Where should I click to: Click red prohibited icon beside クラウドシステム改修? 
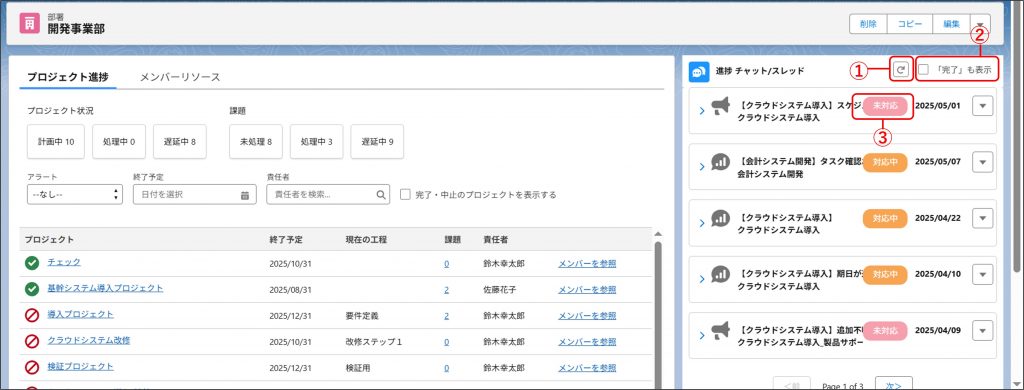point(32,341)
